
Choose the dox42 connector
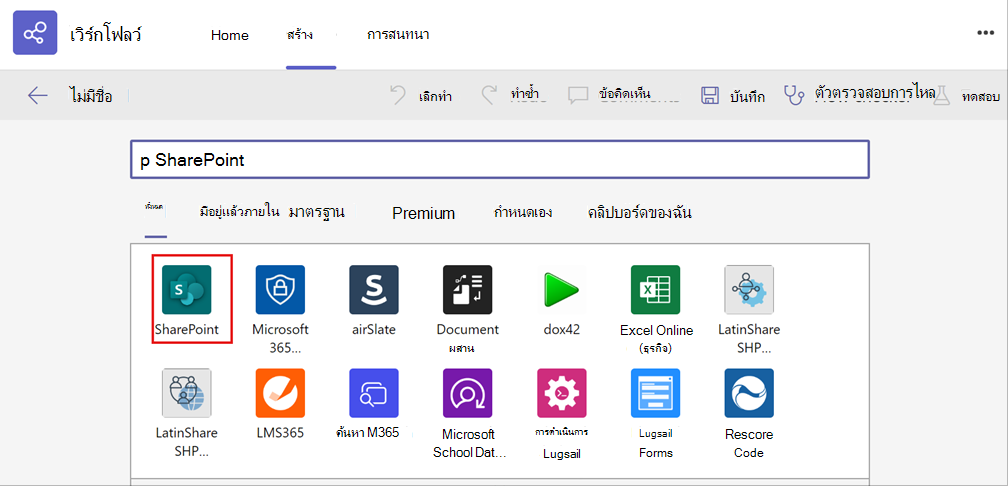coord(562,290)
